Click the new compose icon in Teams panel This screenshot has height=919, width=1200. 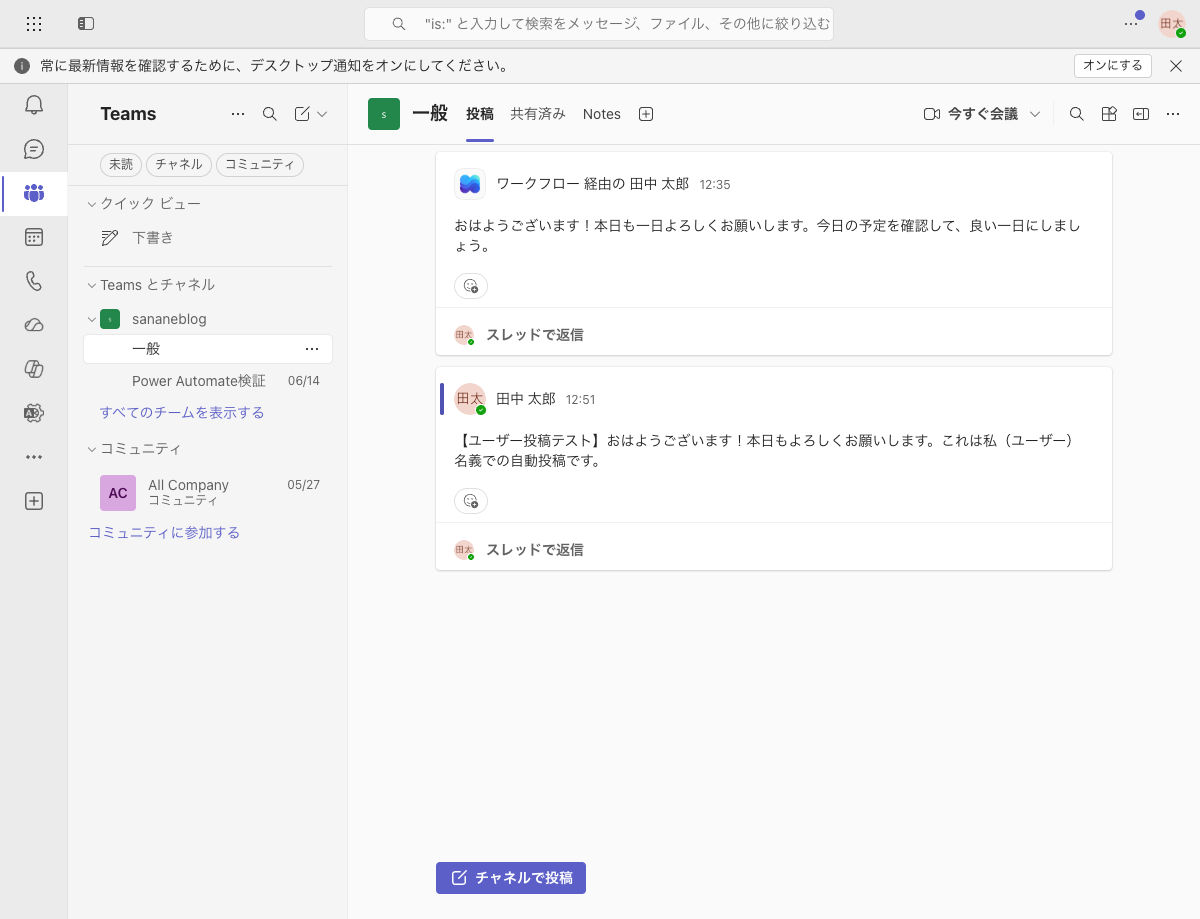[302, 114]
